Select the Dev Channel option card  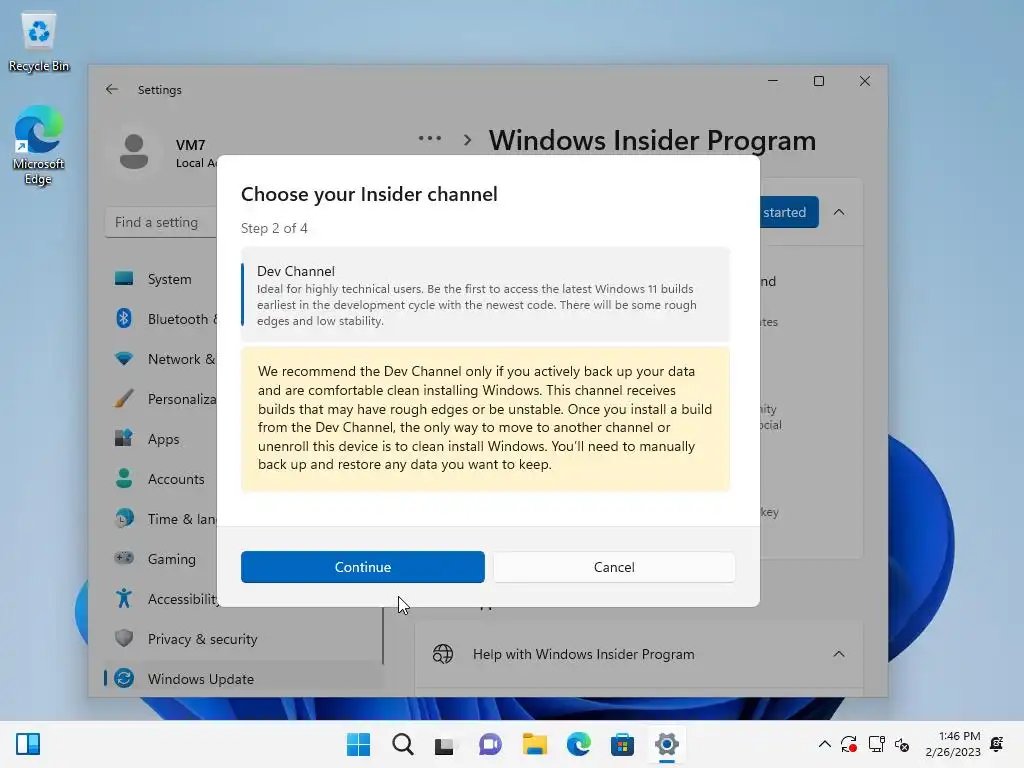click(x=485, y=295)
